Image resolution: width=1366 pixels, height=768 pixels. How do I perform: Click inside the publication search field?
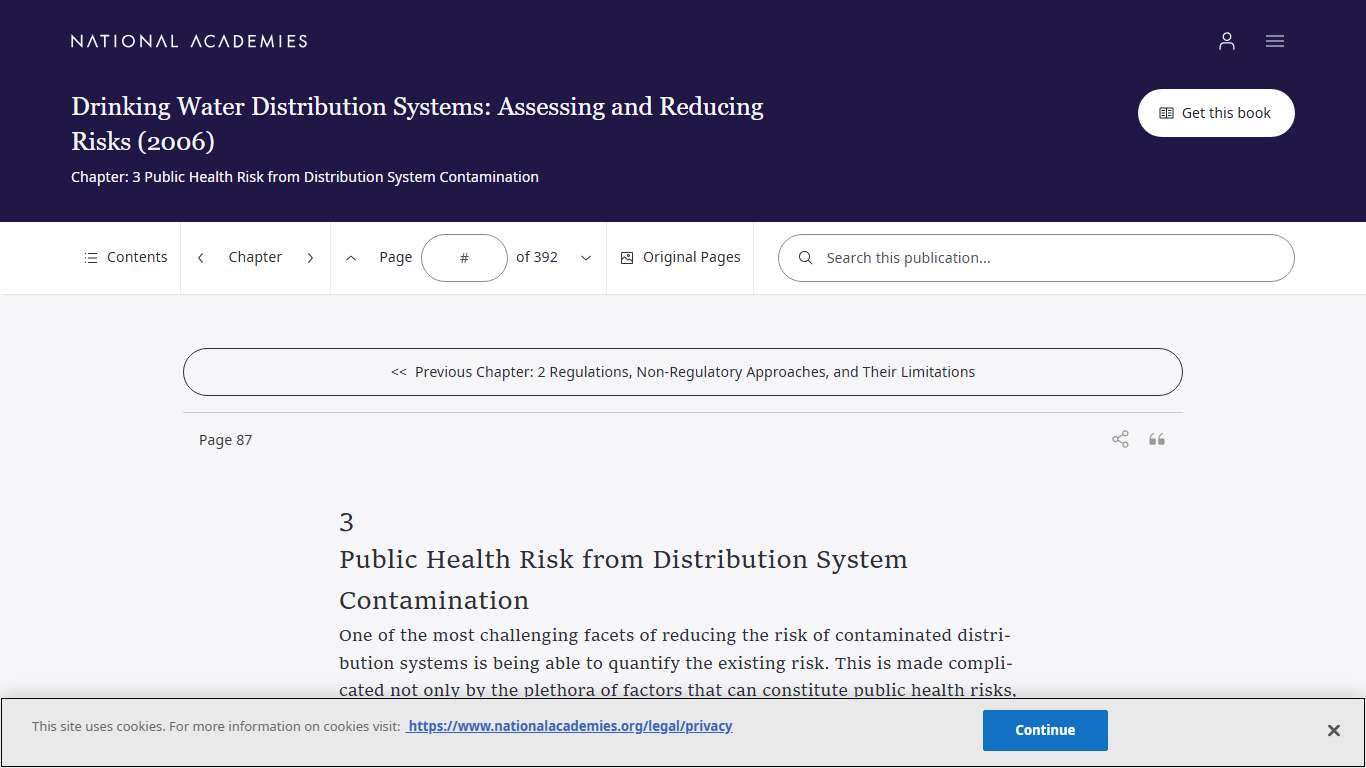point(1000,257)
